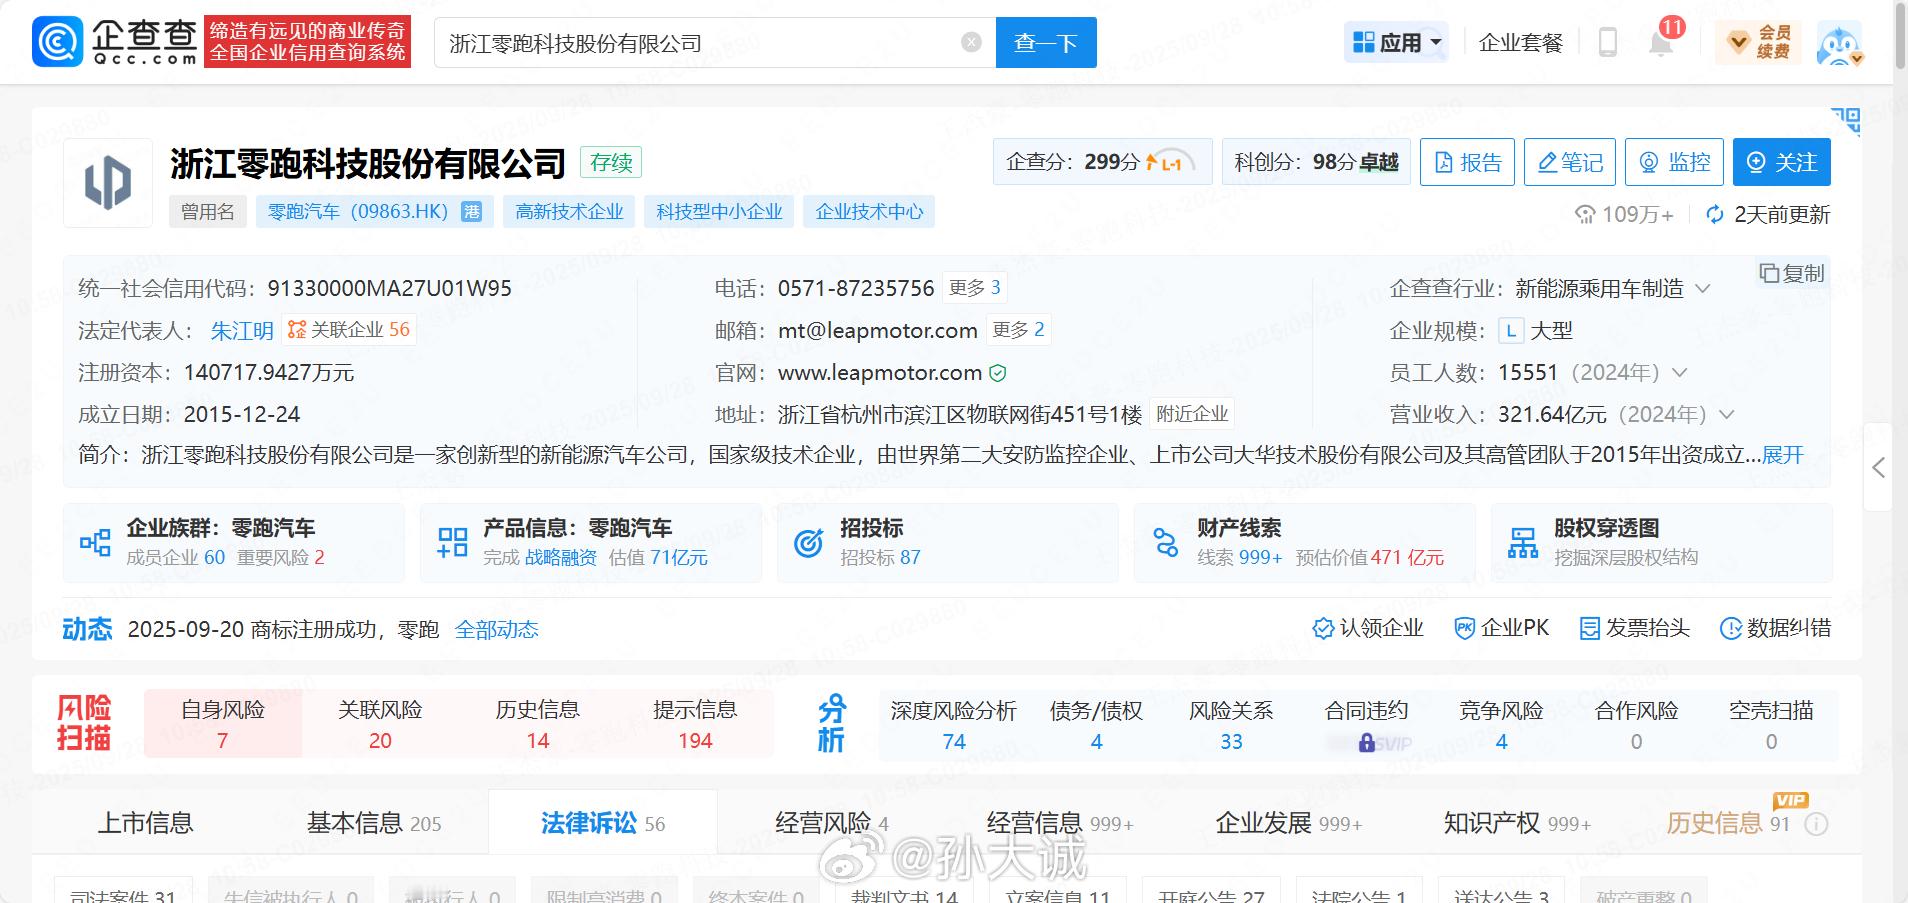This screenshot has width=1908, height=903.
Task: Click the QR code icon at card corner
Action: tap(1846, 122)
